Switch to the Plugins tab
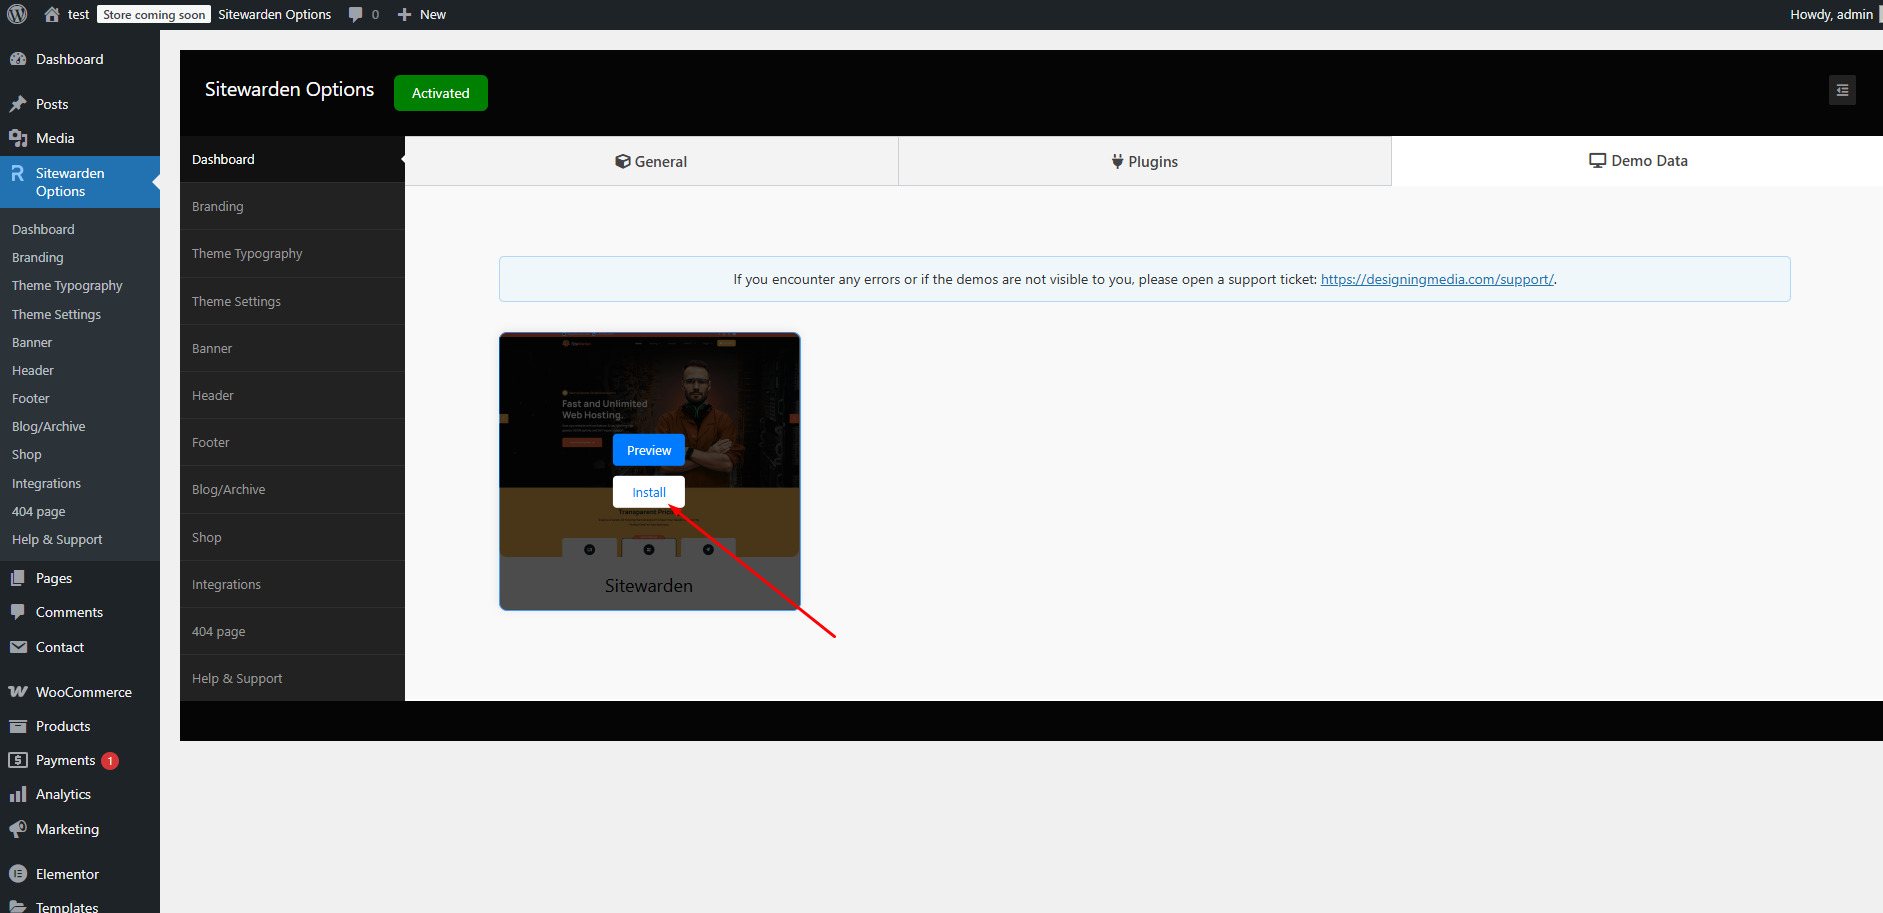The height and width of the screenshot is (913, 1883). (1145, 161)
